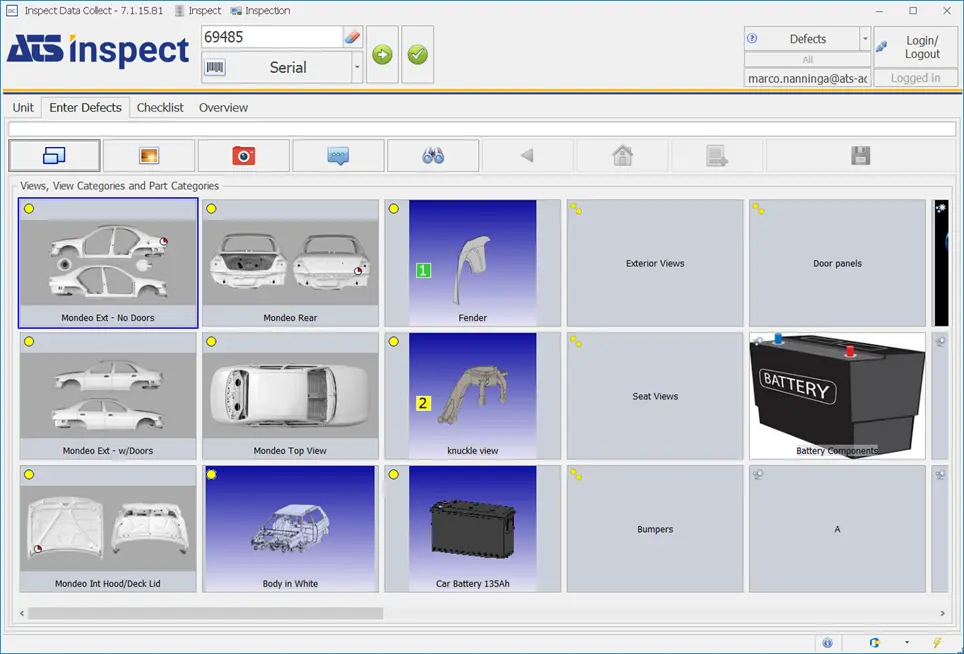Click the blue help icon beside Defects
This screenshot has width=964, height=654.
click(x=752, y=39)
